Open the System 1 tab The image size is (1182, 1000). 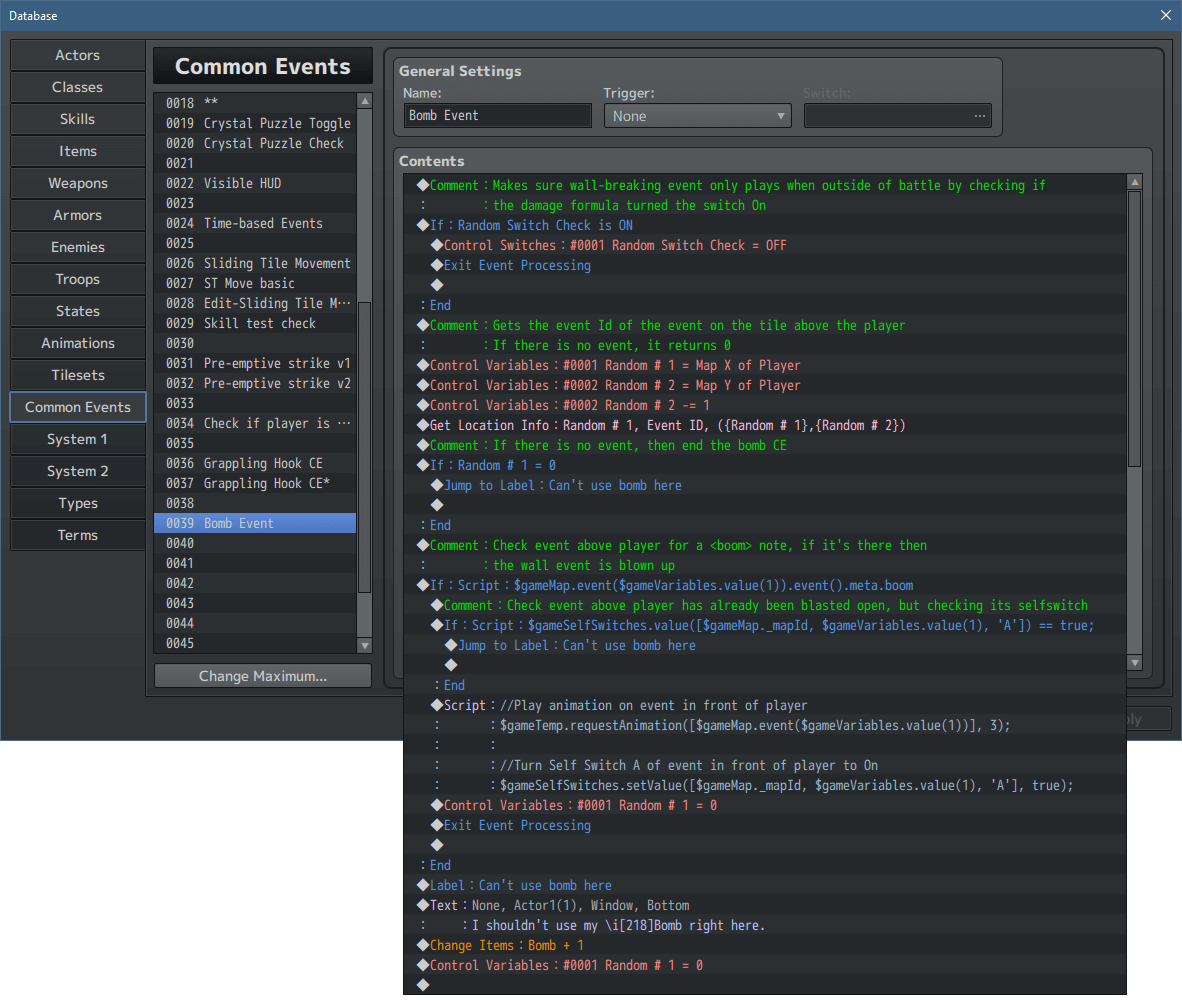click(78, 439)
